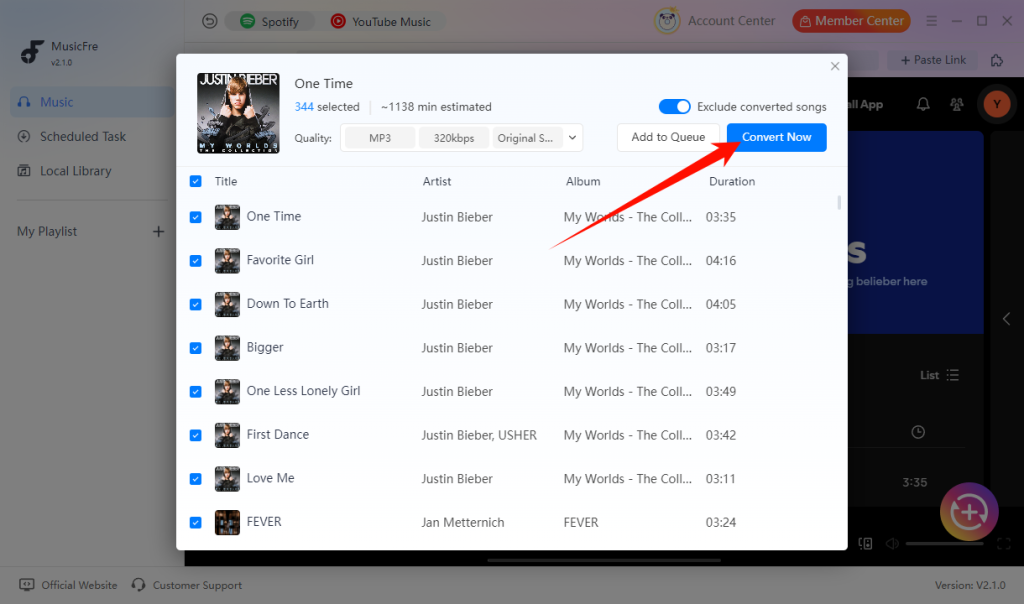Uncheck the Down To Earth checkbox
Image resolution: width=1024 pixels, height=604 pixels.
195,305
